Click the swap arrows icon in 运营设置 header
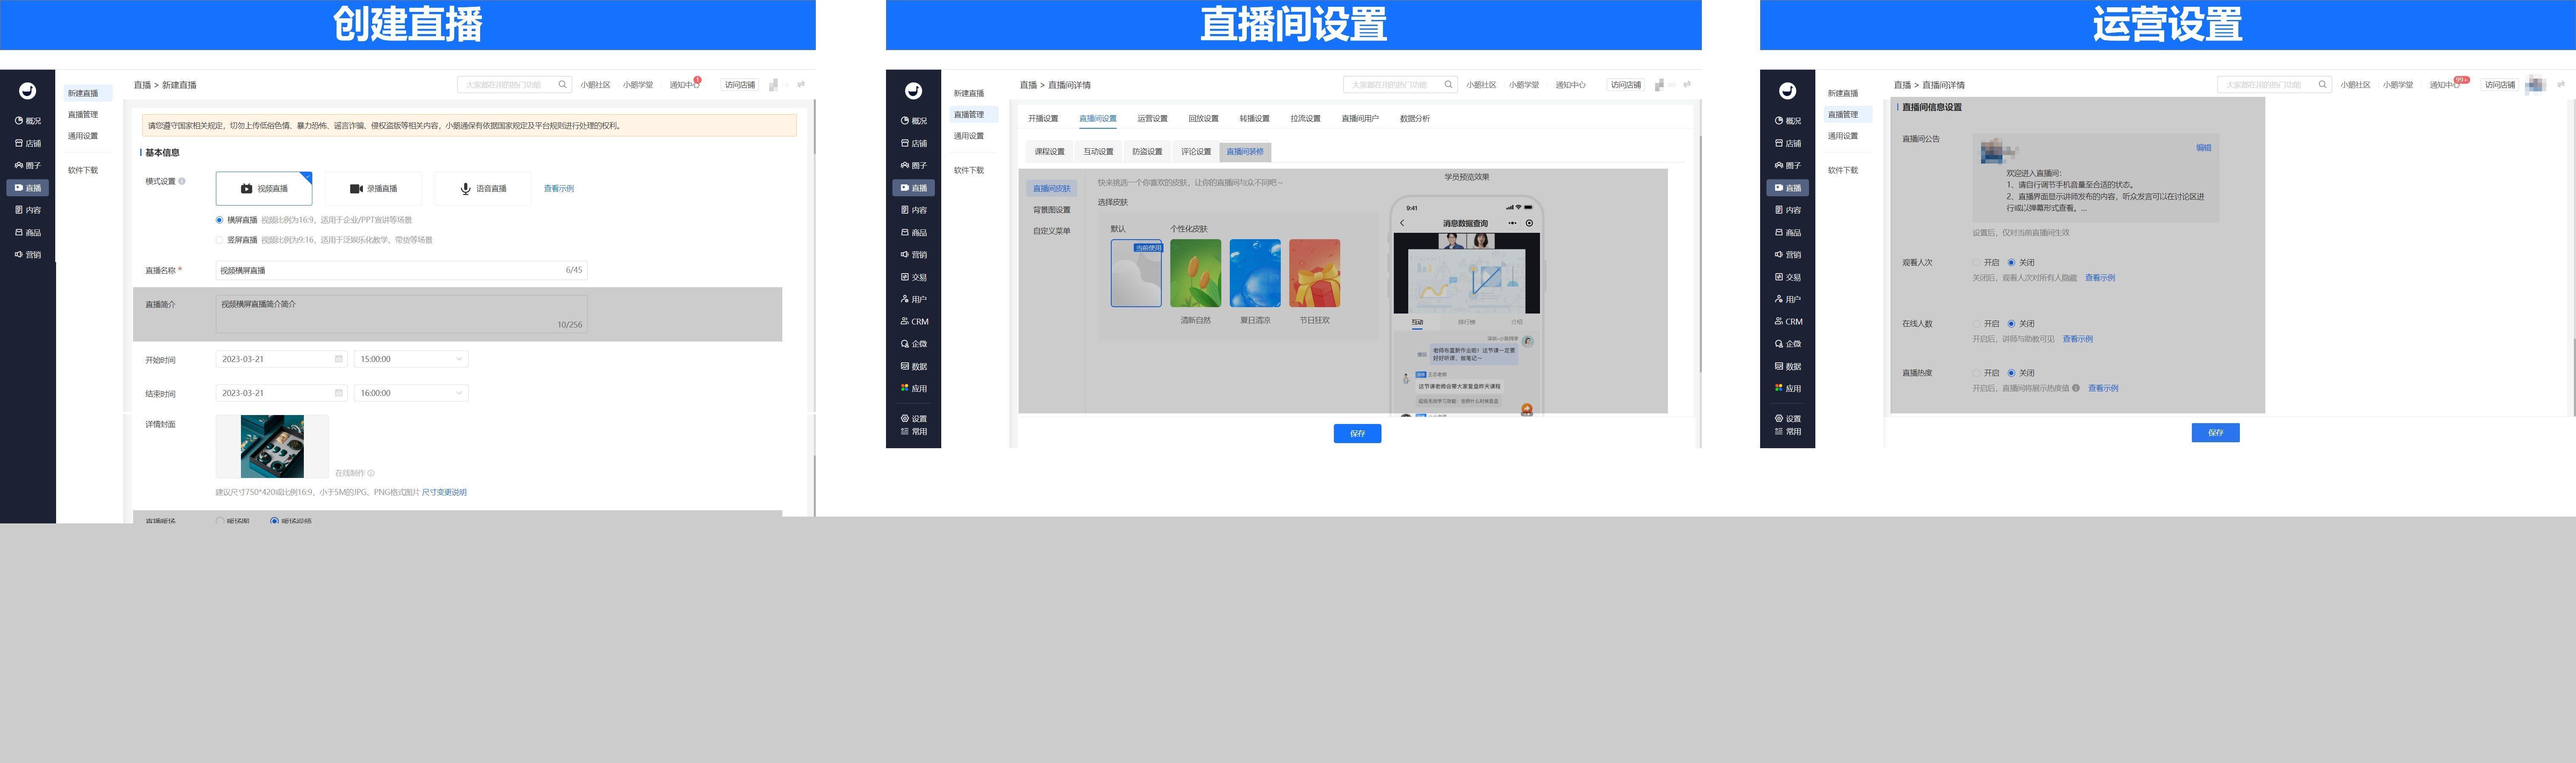 pyautogui.click(x=2561, y=85)
